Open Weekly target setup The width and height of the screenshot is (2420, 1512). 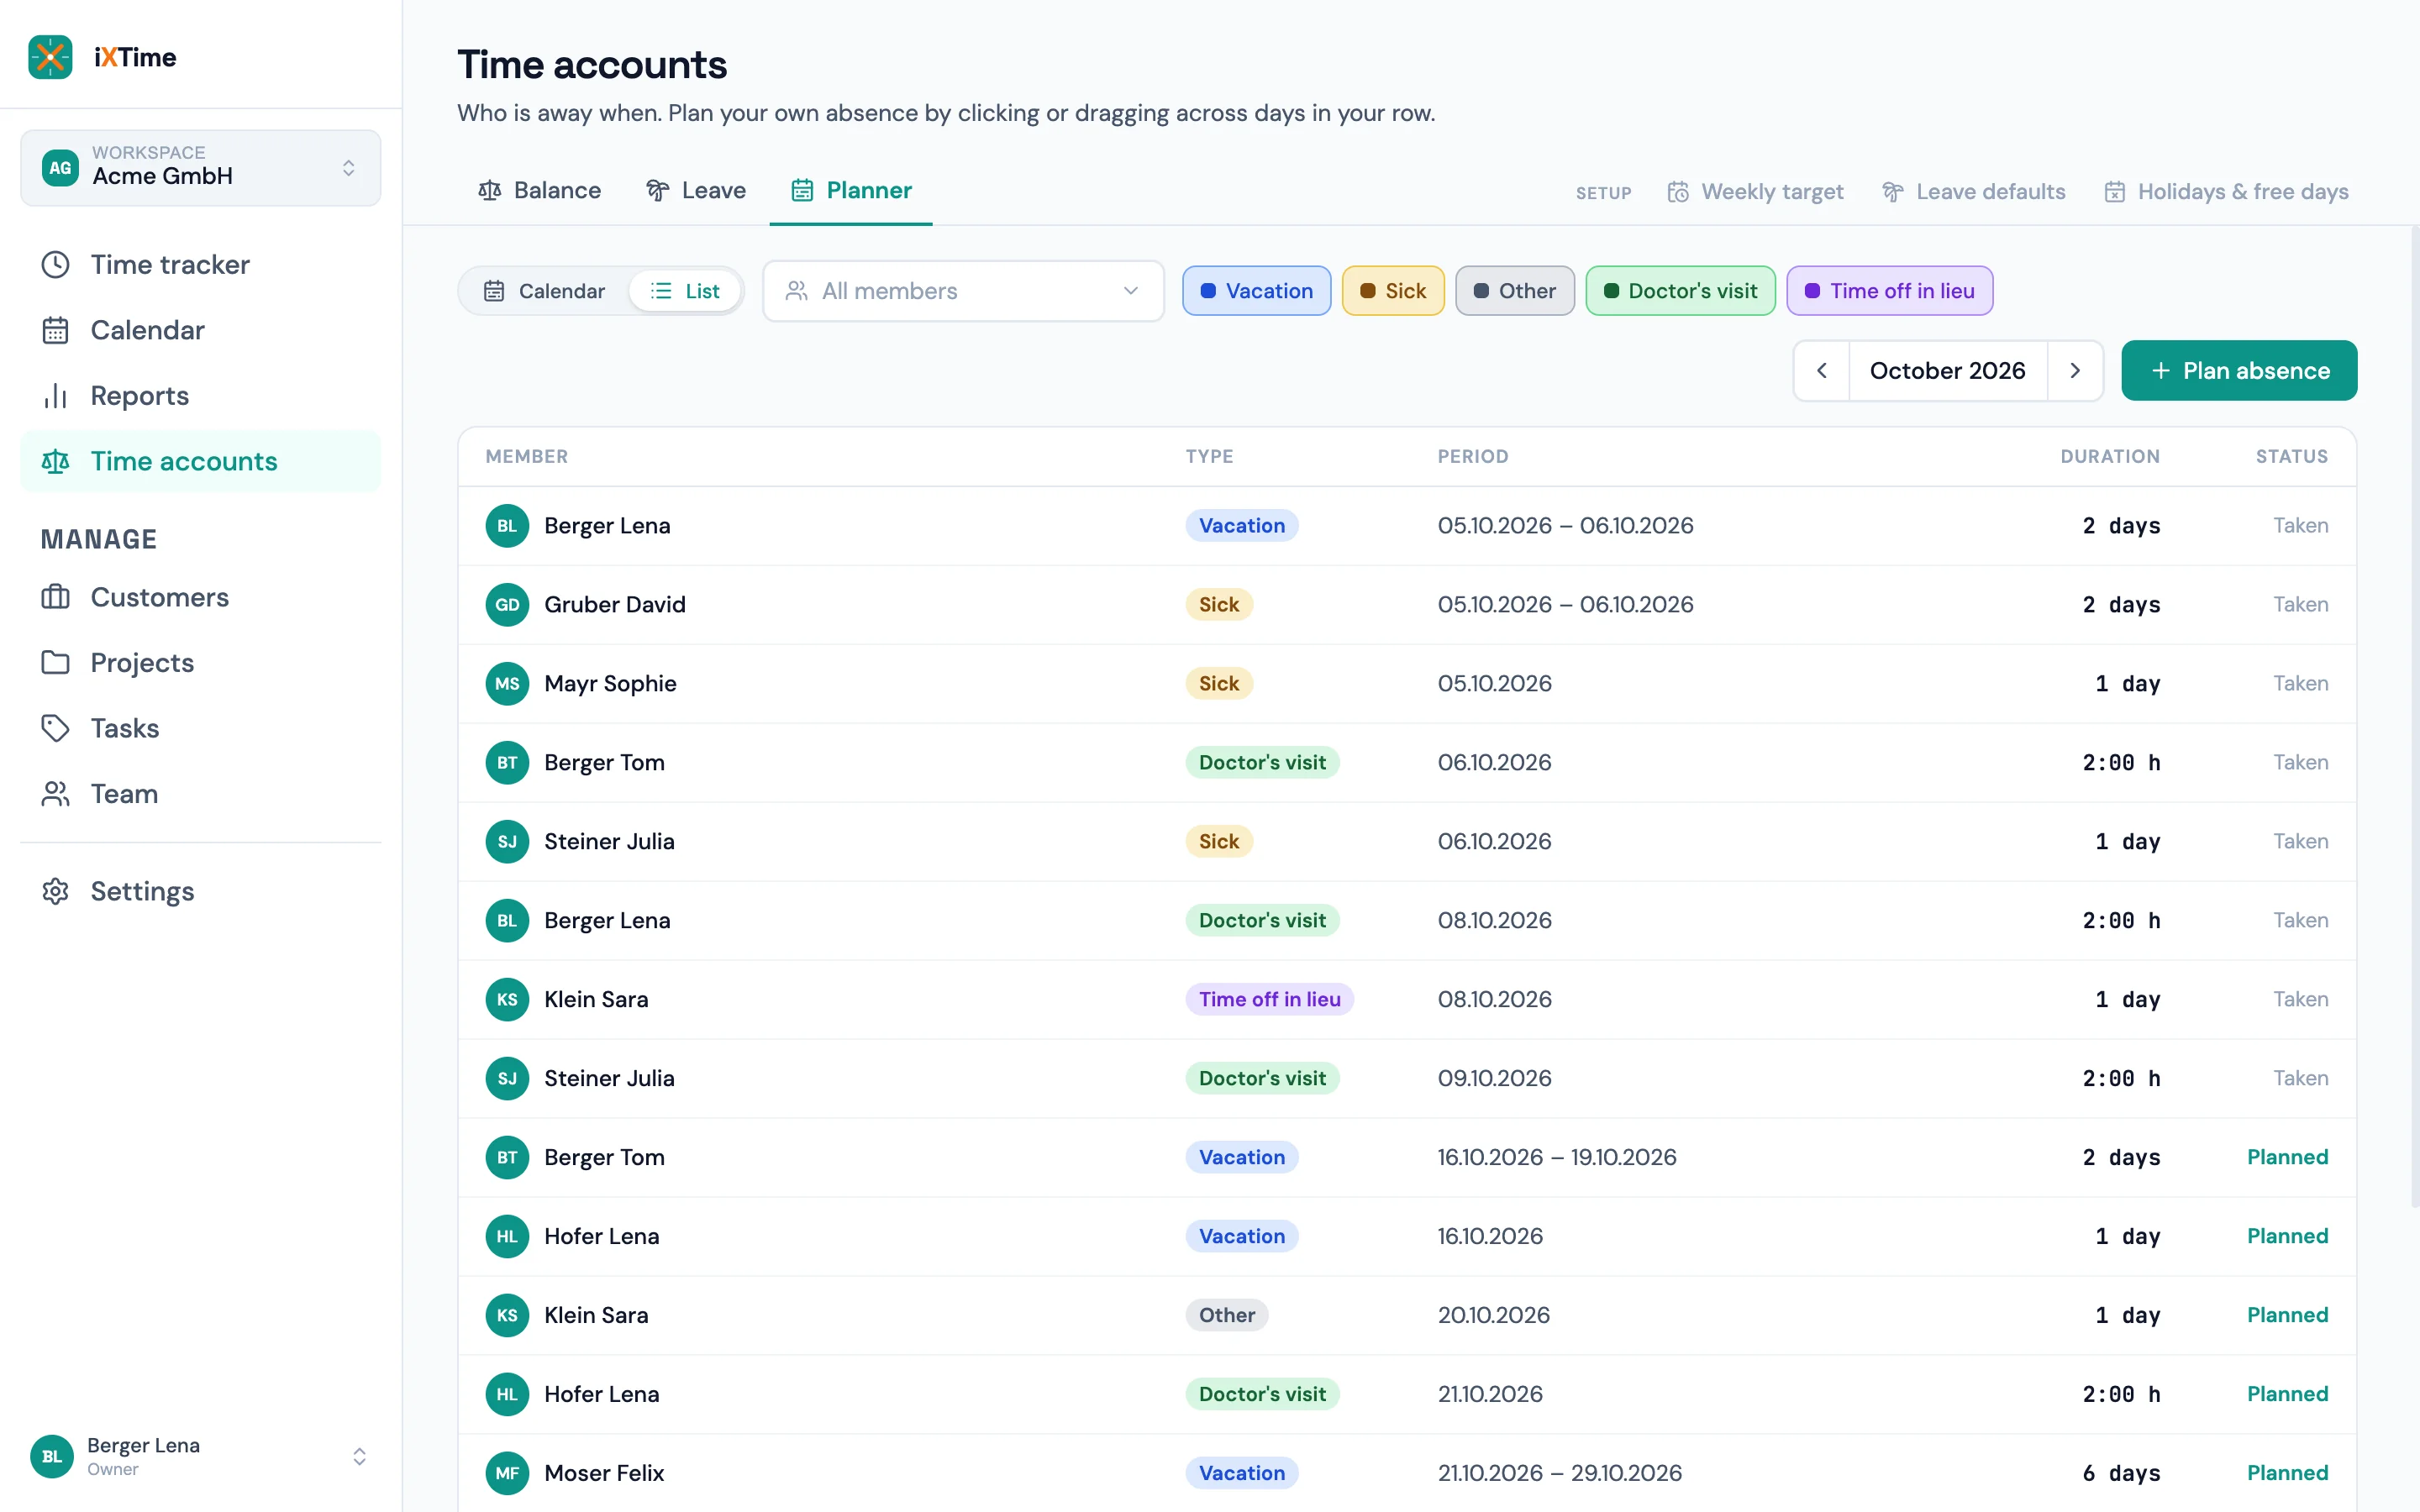pyautogui.click(x=1755, y=191)
